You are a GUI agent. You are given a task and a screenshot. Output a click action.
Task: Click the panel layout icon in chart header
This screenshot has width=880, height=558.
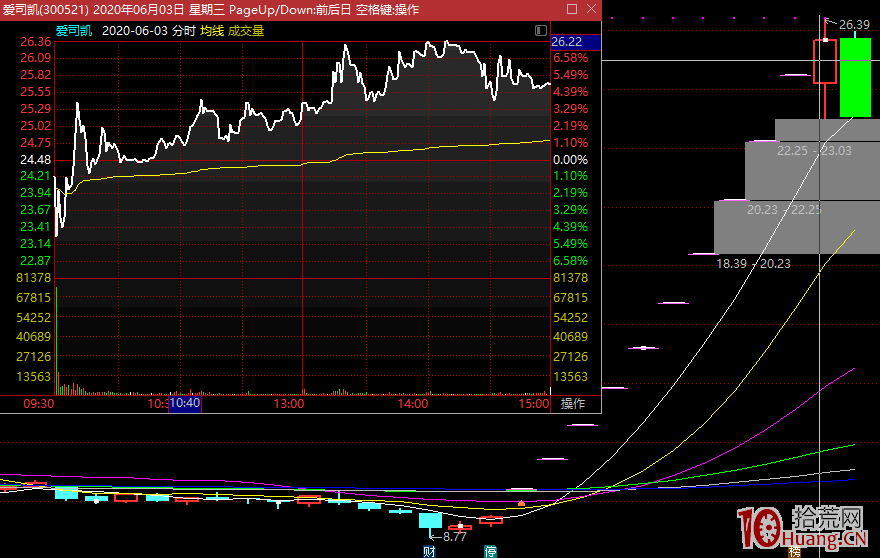[x=541, y=31]
